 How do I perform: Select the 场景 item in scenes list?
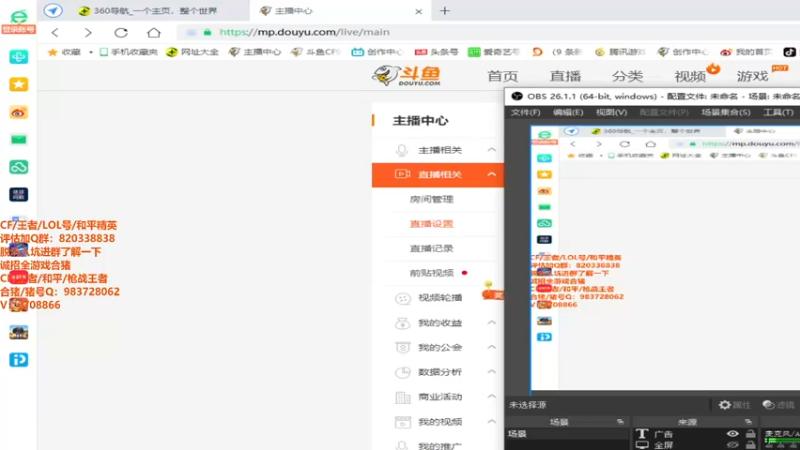coord(566,434)
